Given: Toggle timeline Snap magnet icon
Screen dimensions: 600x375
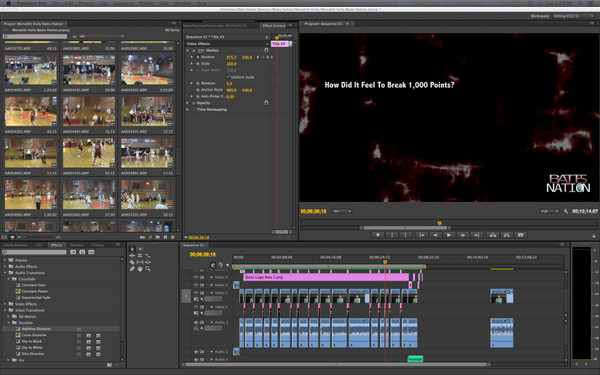Looking at the screenshot, I should pos(213,265).
